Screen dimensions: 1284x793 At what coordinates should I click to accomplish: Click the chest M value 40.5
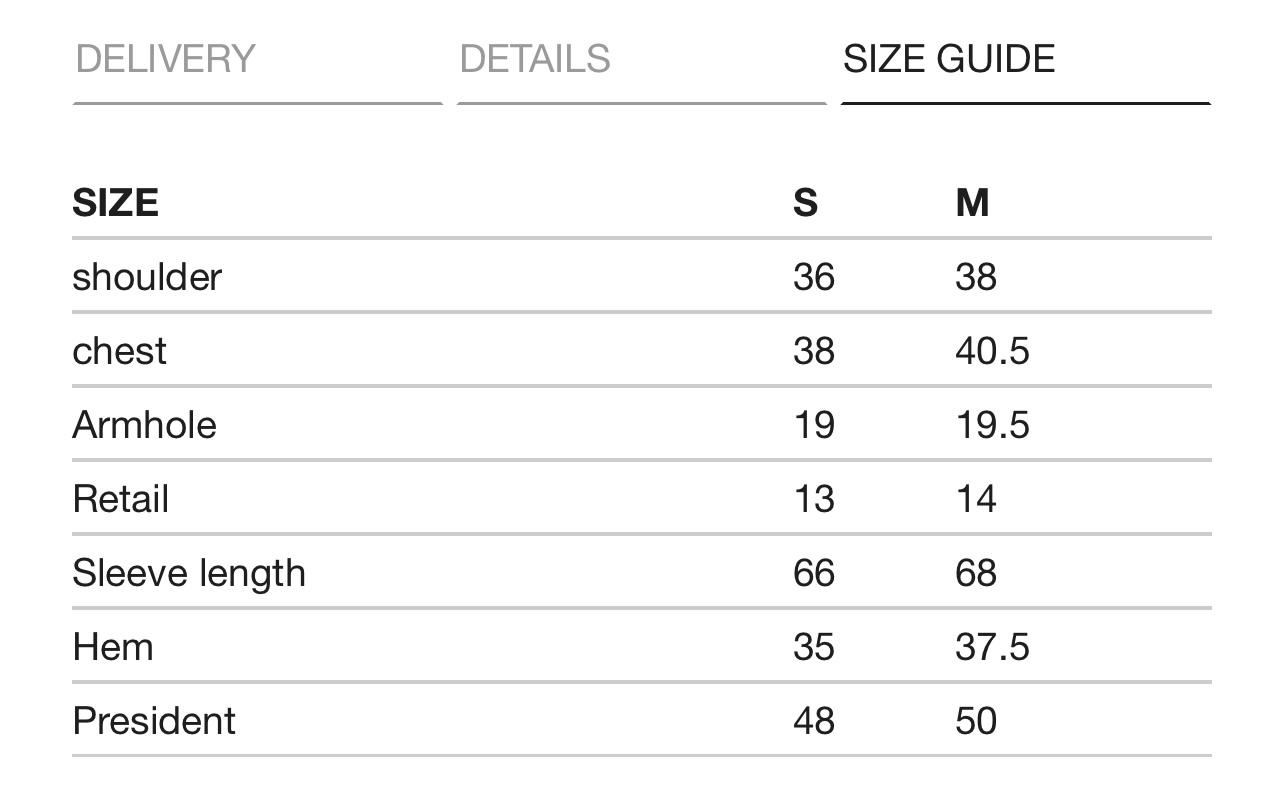click(992, 351)
